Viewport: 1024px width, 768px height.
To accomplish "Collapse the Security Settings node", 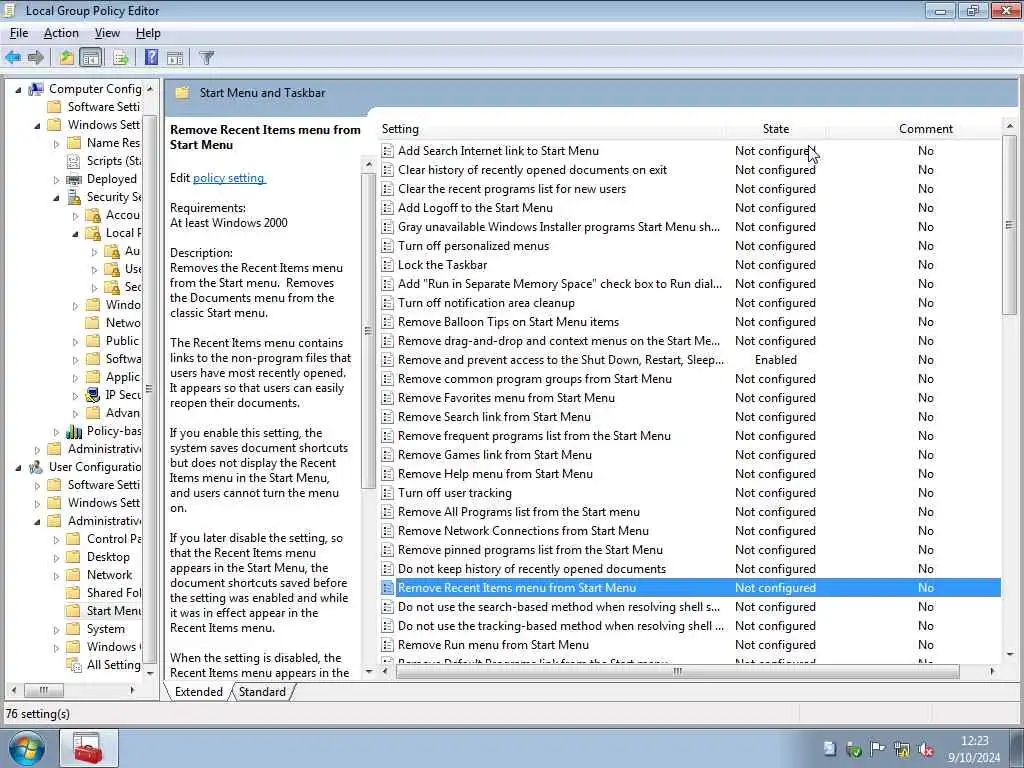I will coord(56,197).
